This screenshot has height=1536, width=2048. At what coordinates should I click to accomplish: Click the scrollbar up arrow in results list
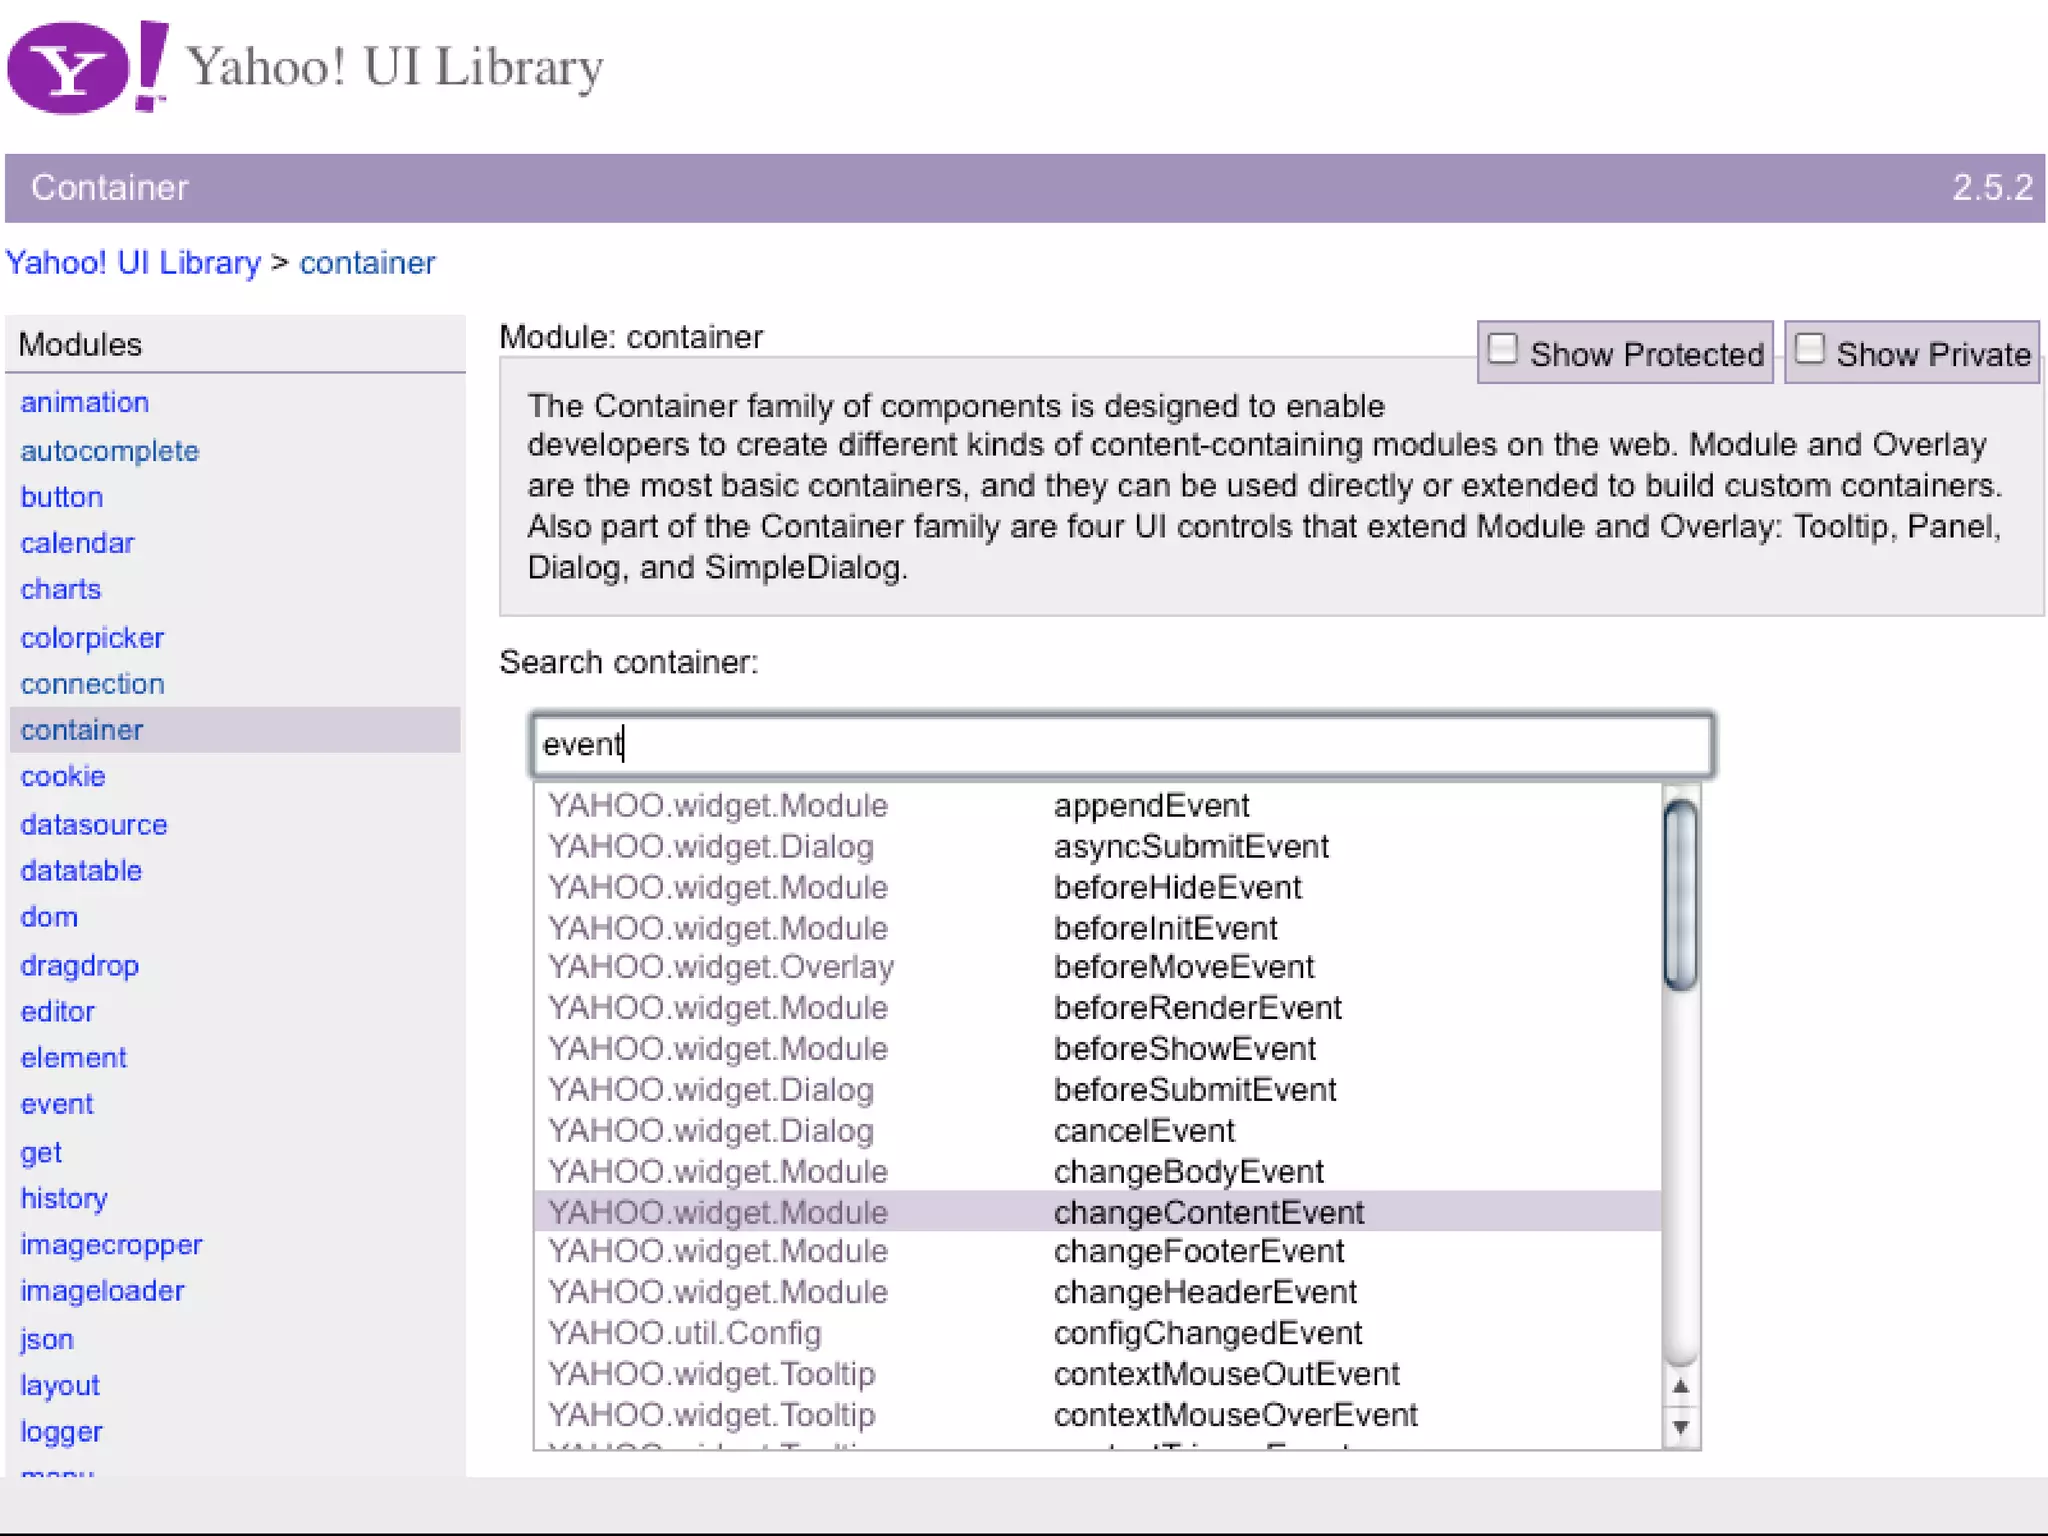(1680, 1387)
